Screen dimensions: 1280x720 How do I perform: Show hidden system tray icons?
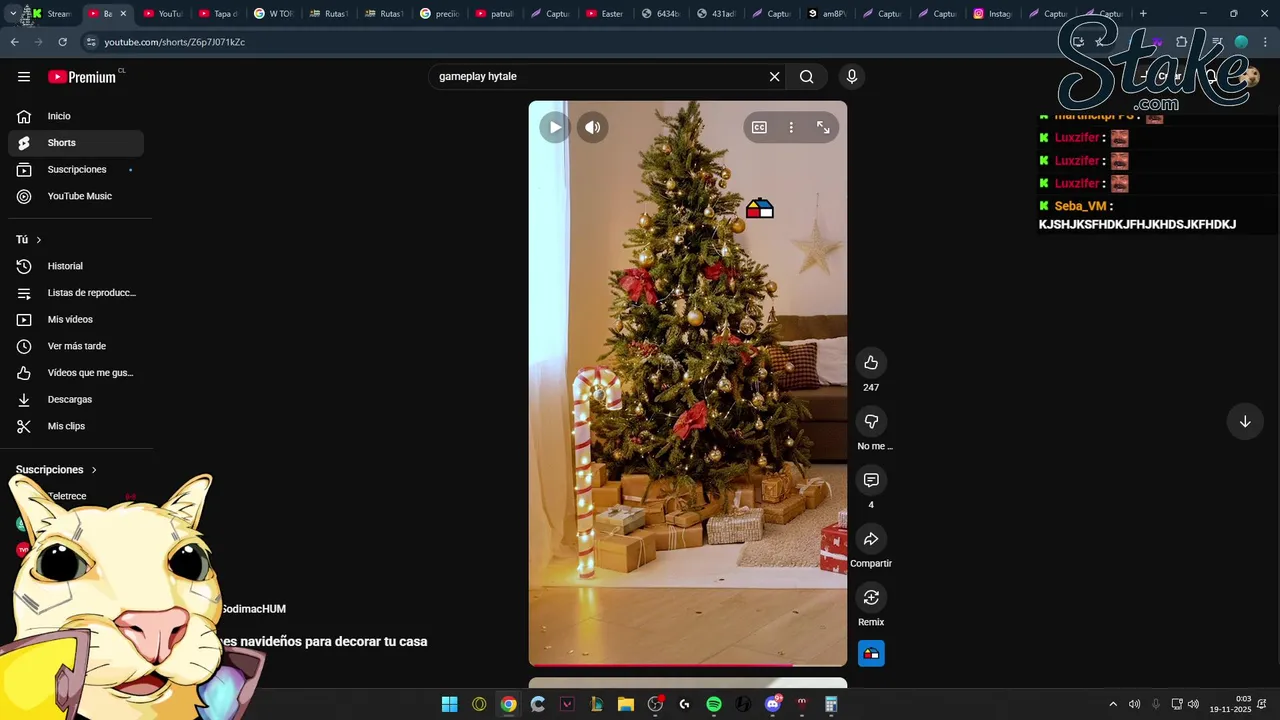point(1113,705)
